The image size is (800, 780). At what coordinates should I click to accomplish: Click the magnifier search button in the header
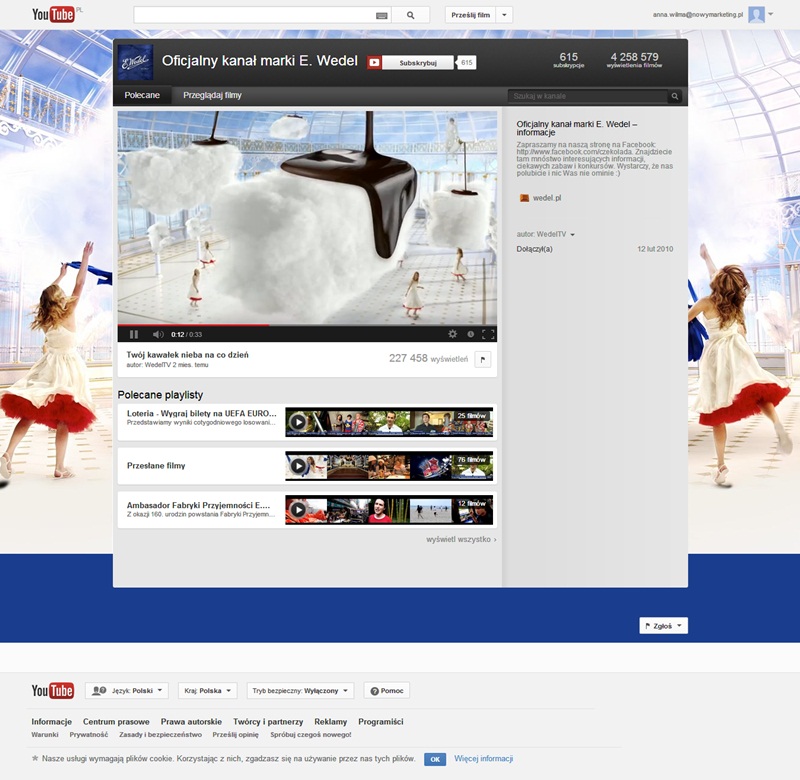coord(411,15)
